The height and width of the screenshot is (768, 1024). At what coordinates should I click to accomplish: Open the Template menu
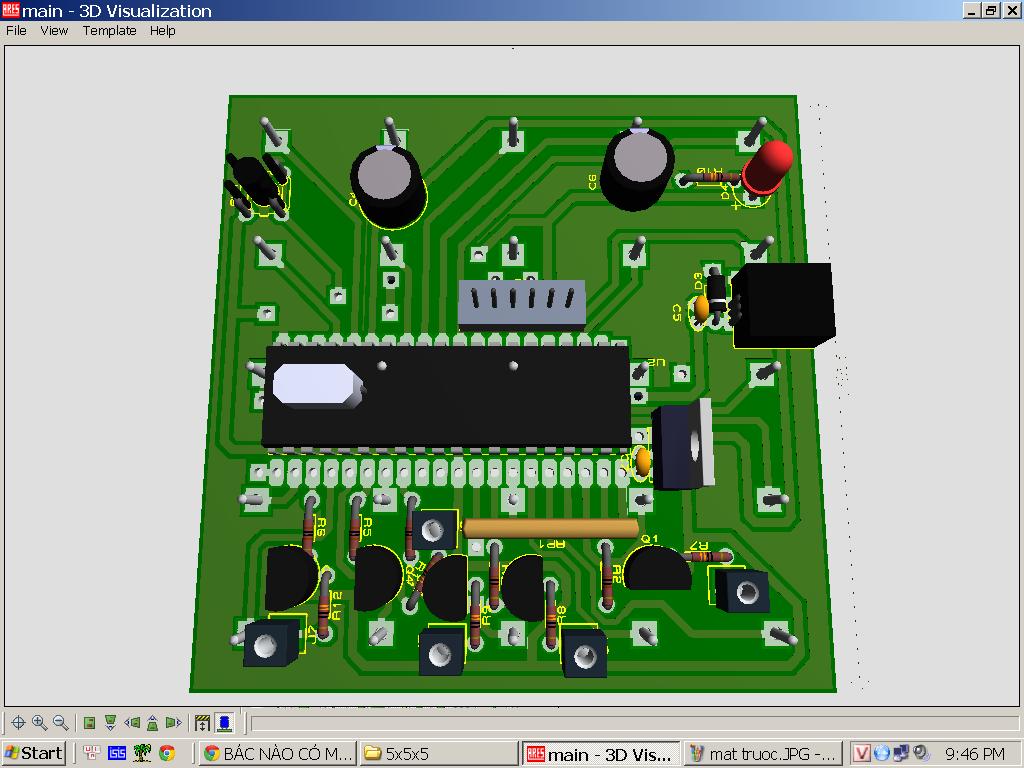(x=110, y=31)
